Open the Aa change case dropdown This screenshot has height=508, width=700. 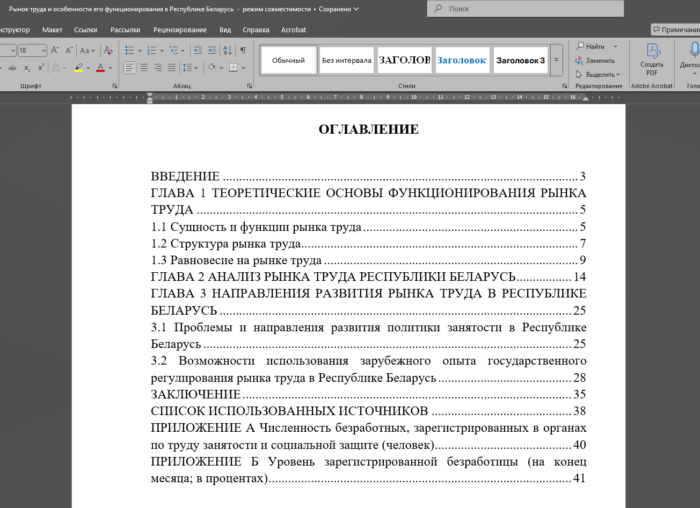(87, 50)
